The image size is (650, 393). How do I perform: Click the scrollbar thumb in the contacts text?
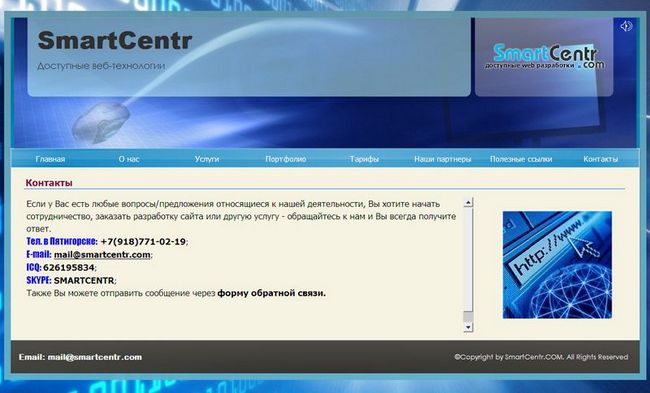(x=468, y=316)
